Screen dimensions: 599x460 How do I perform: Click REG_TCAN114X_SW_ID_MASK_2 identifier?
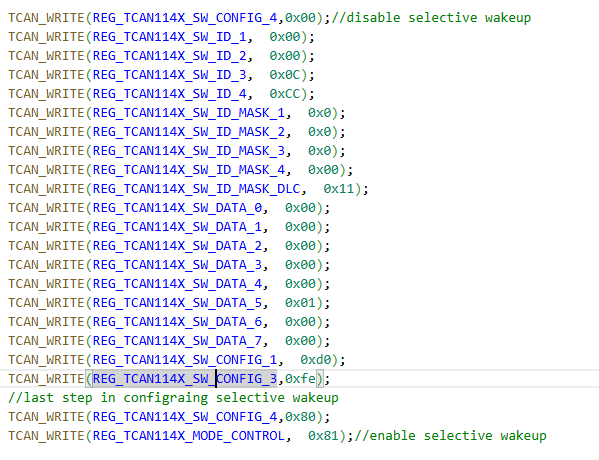[189, 132]
